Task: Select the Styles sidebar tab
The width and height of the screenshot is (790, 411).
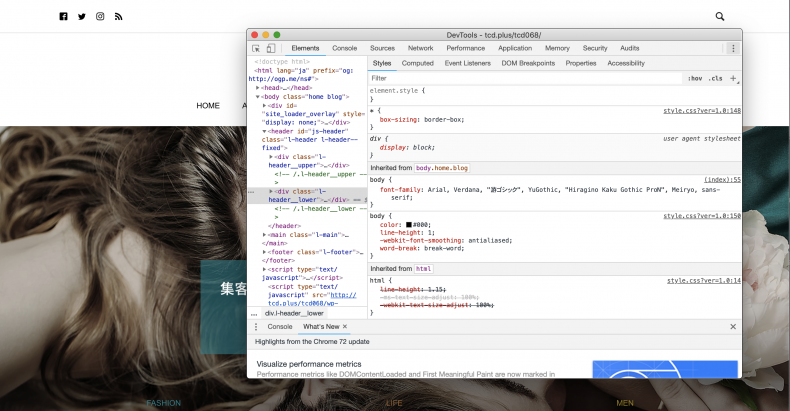Action: coord(382,63)
